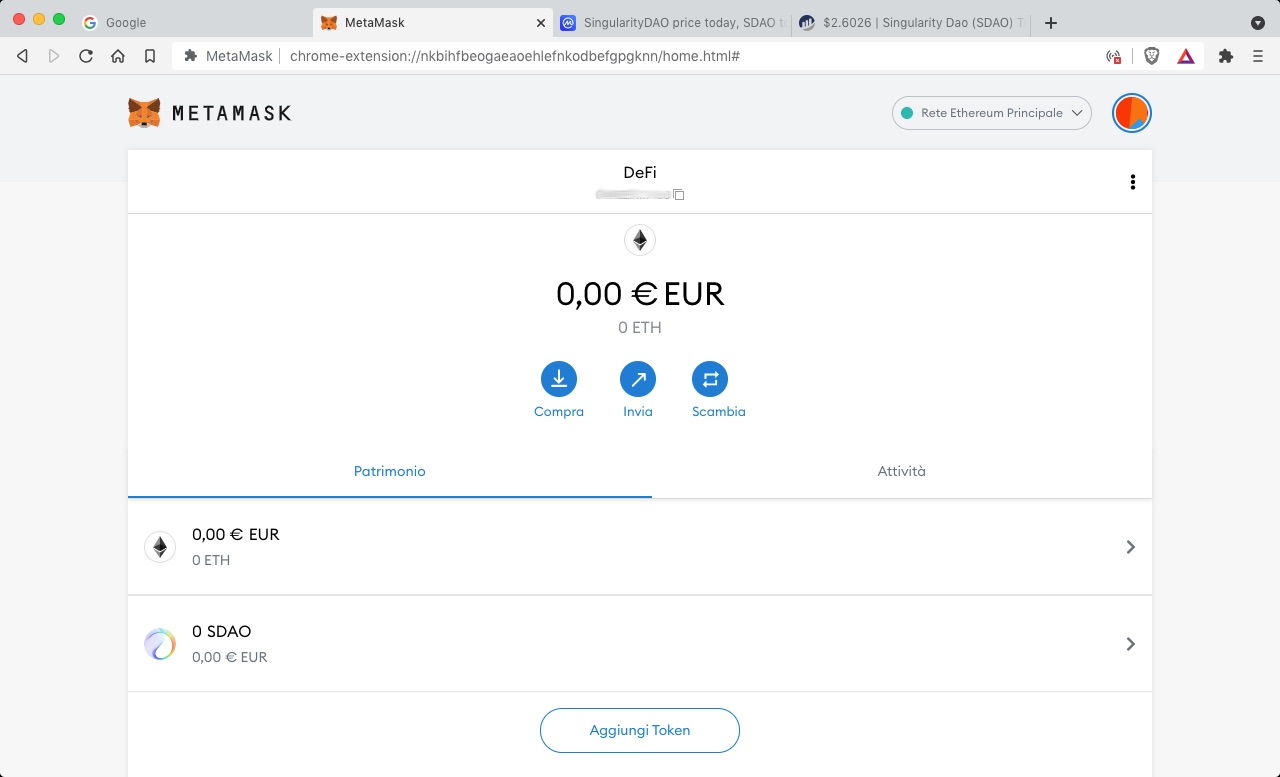The height and width of the screenshot is (777, 1280).
Task: Click the ETH icon in asset list
Action: click(x=160, y=547)
